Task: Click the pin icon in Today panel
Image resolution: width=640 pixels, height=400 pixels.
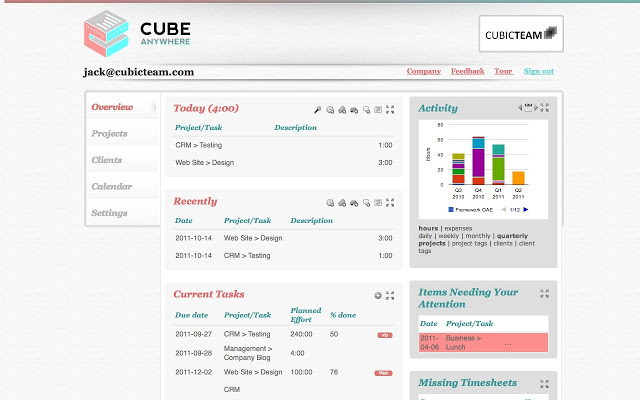Action: point(317,110)
